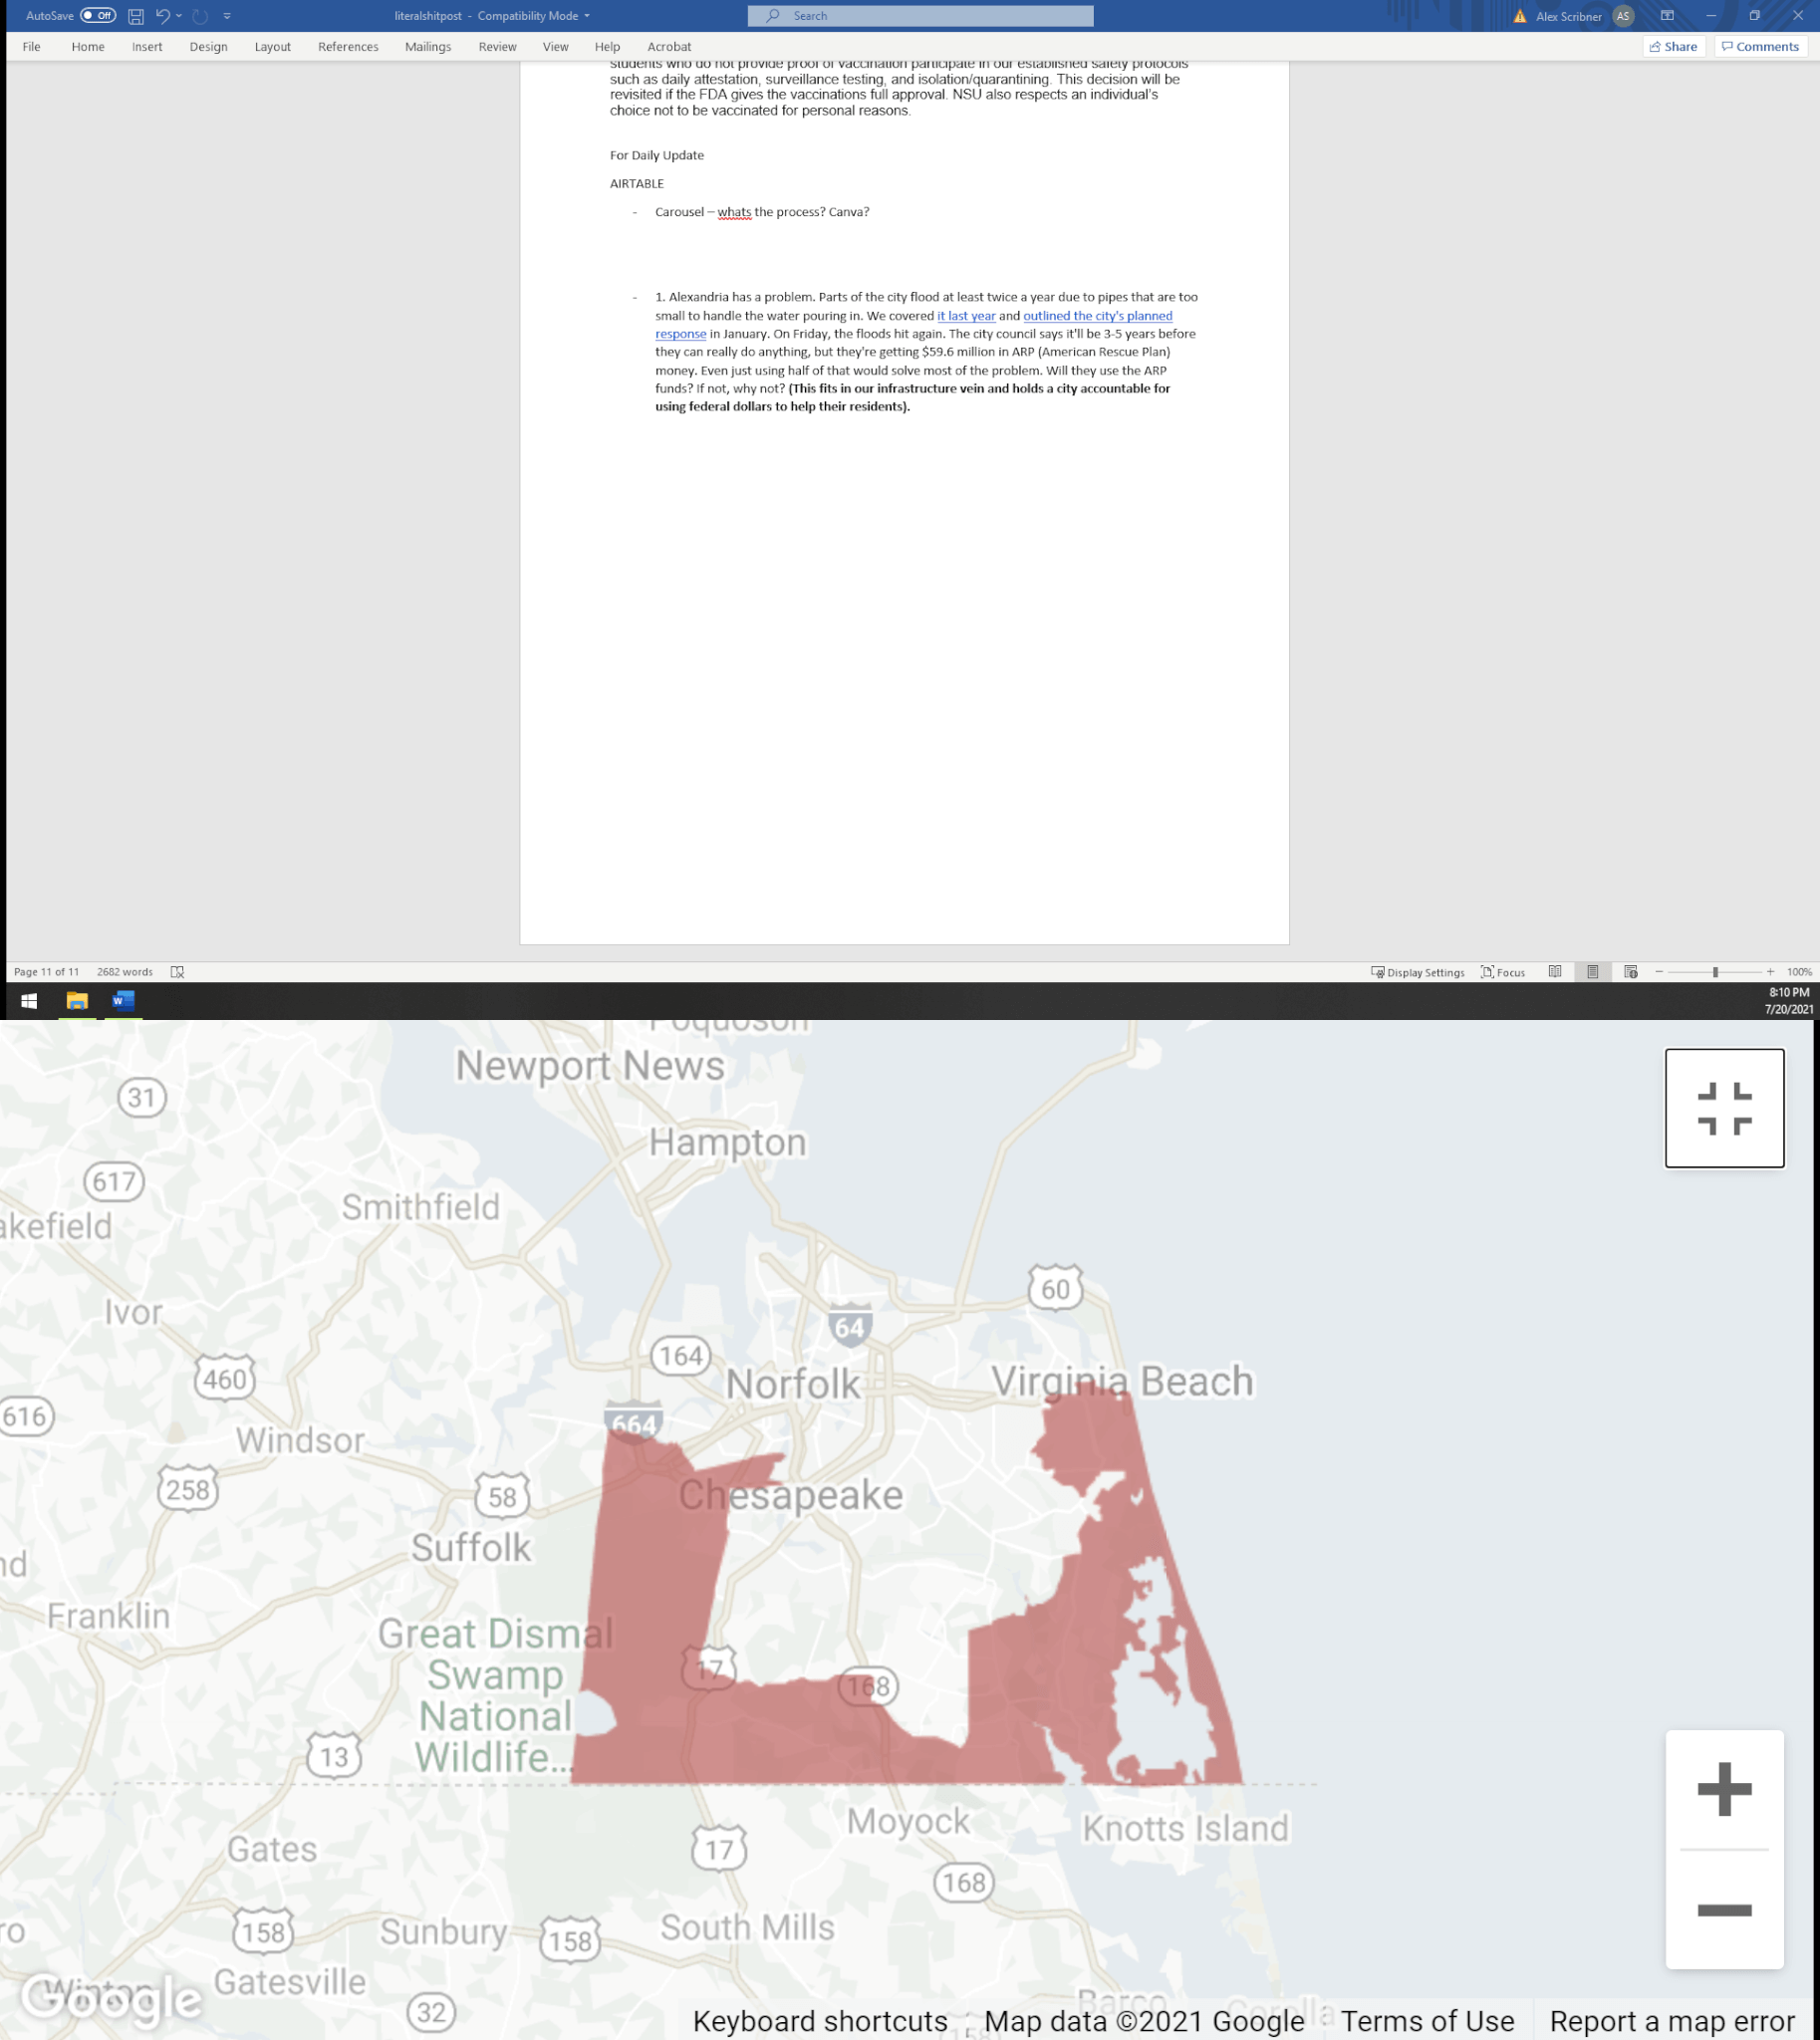Image resolution: width=1820 pixels, height=2040 pixels.
Task: Zoom in on the Google map
Action: pos(1724,1789)
